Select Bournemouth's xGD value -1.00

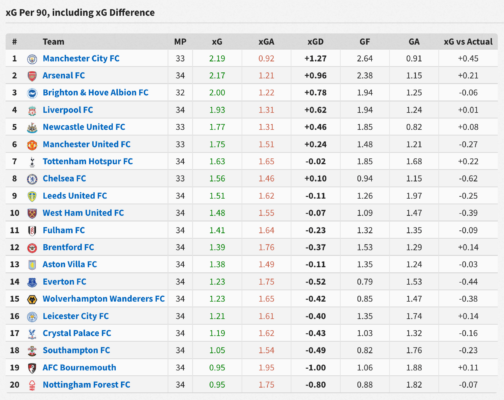pos(316,368)
